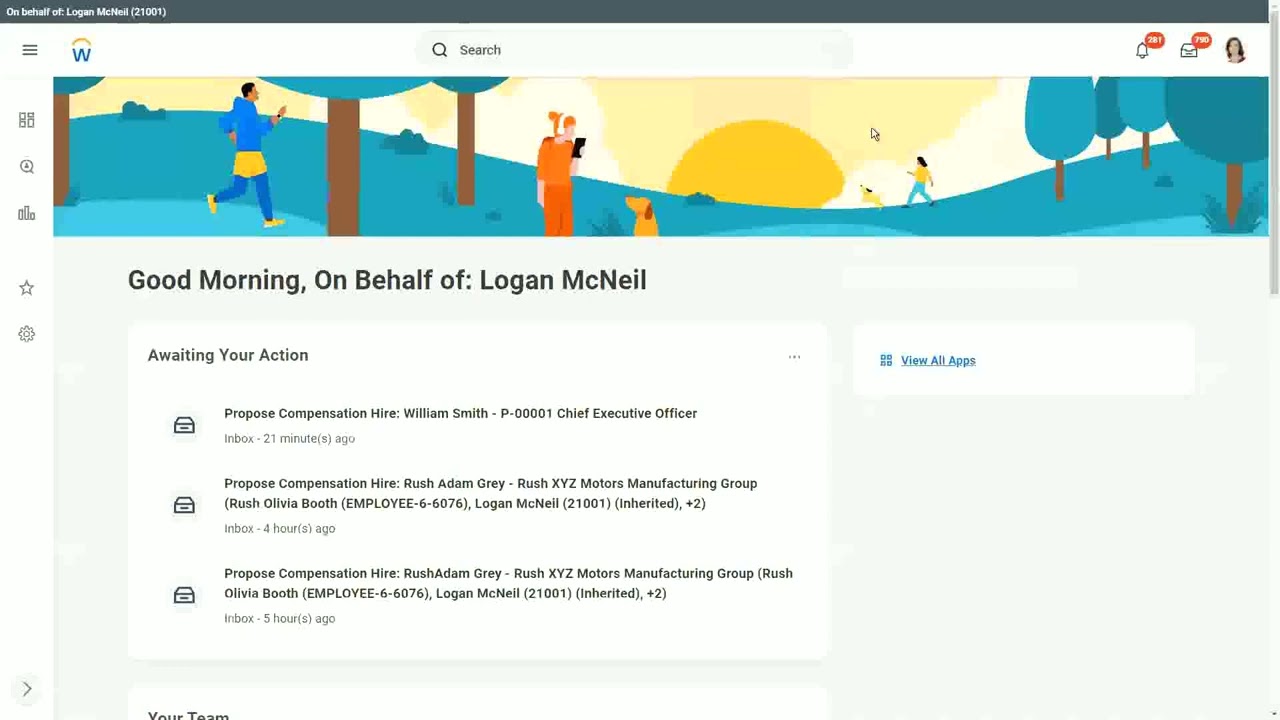Click the magnifier icon in search bar
1280x720 pixels.
[x=440, y=50]
